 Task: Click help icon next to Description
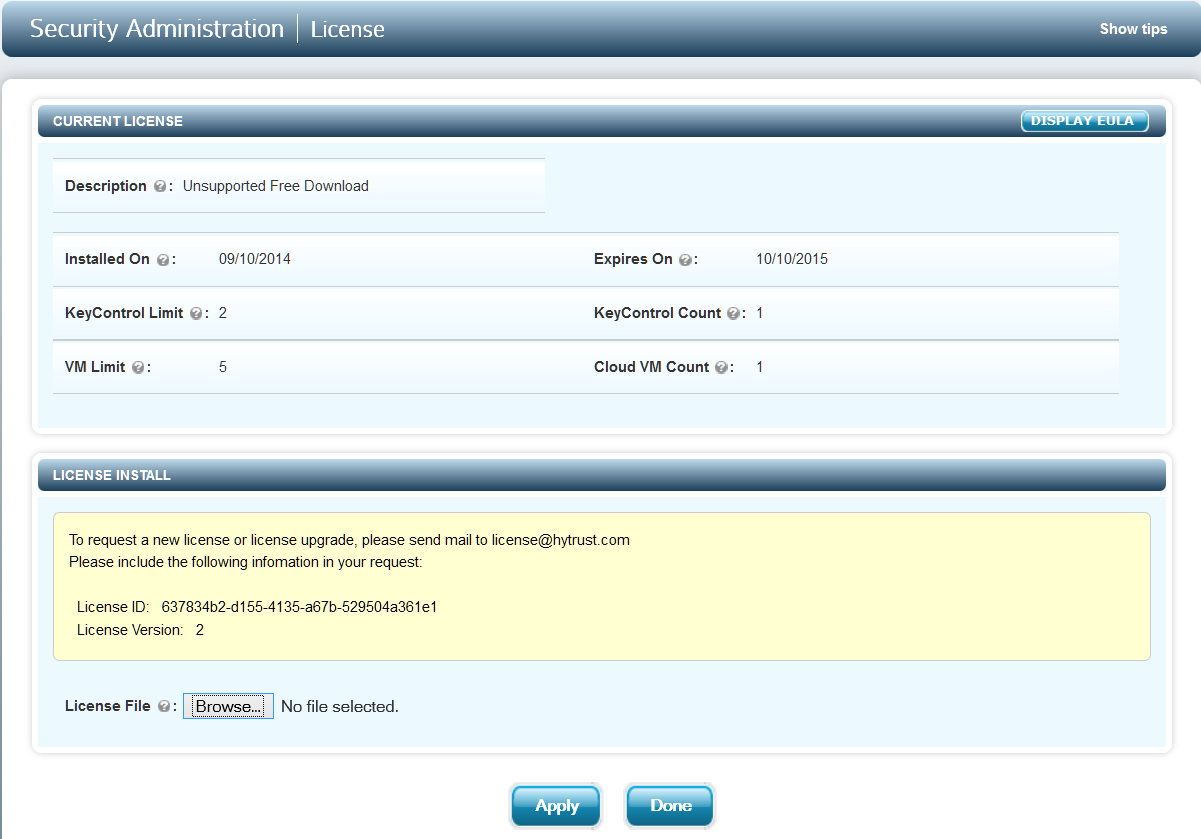(160, 187)
